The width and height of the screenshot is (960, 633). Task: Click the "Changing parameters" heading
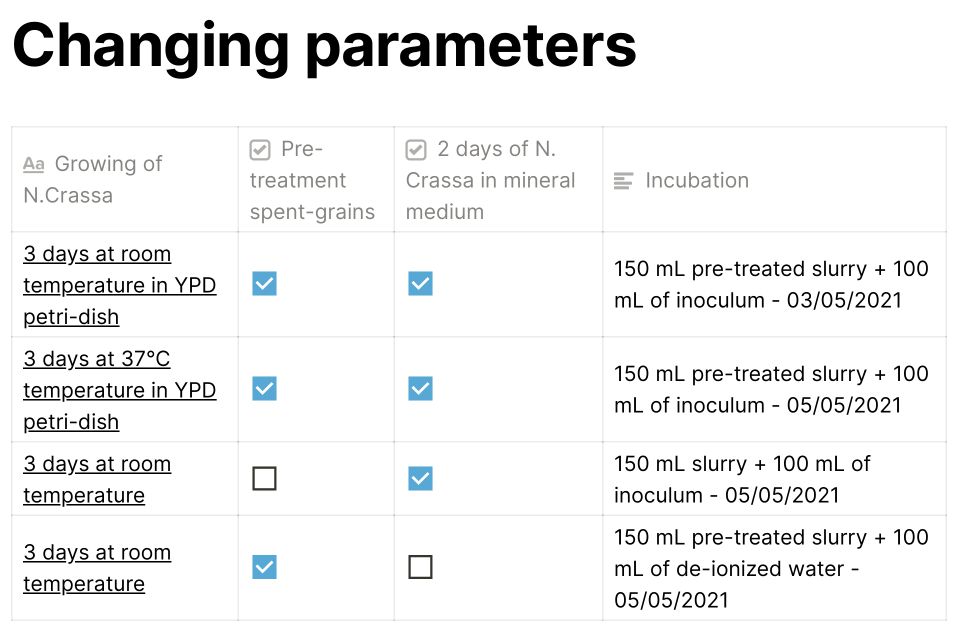pos(324,45)
